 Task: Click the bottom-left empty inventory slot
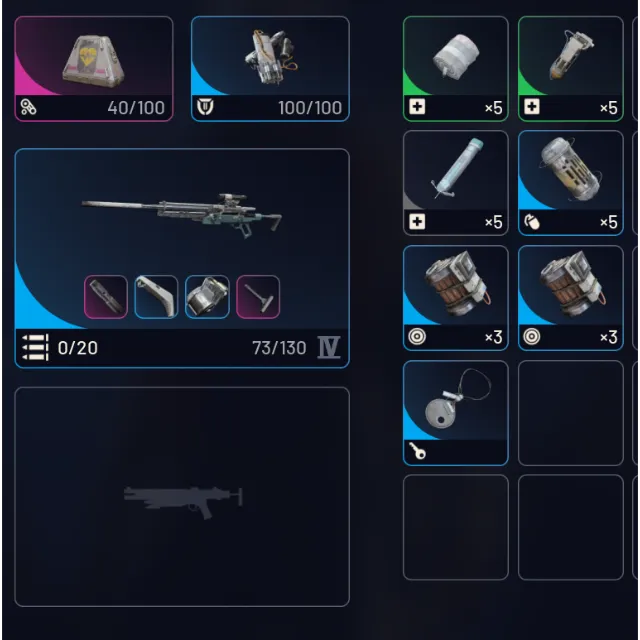pyautogui.click(x=456, y=527)
